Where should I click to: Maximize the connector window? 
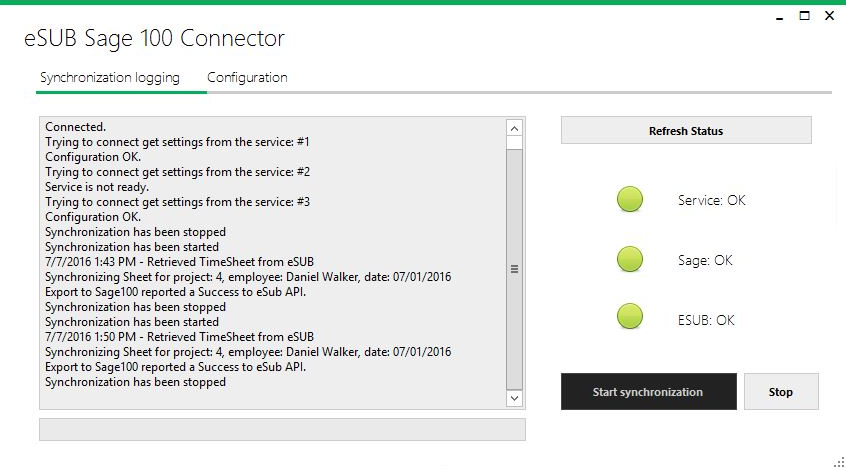pos(804,16)
